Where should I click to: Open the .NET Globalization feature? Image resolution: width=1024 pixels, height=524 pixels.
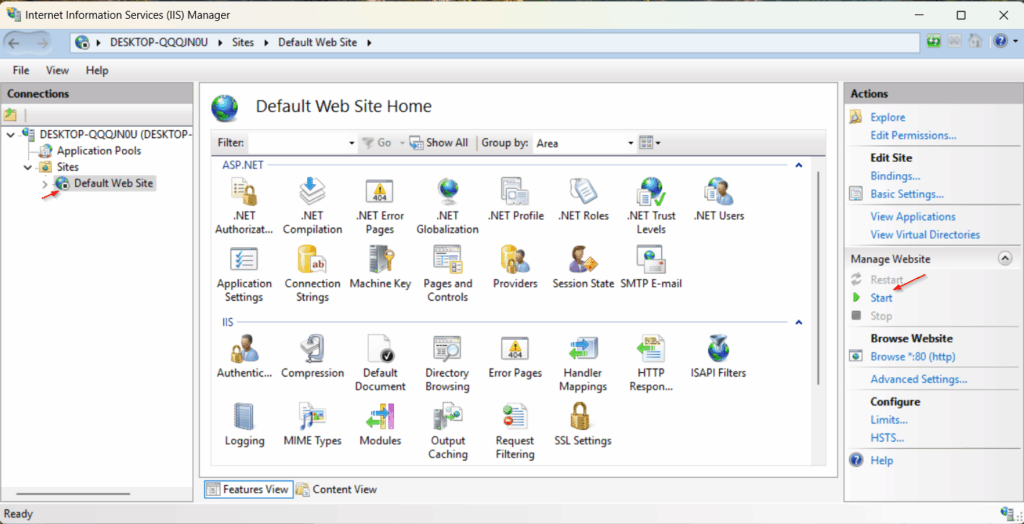click(x=447, y=206)
